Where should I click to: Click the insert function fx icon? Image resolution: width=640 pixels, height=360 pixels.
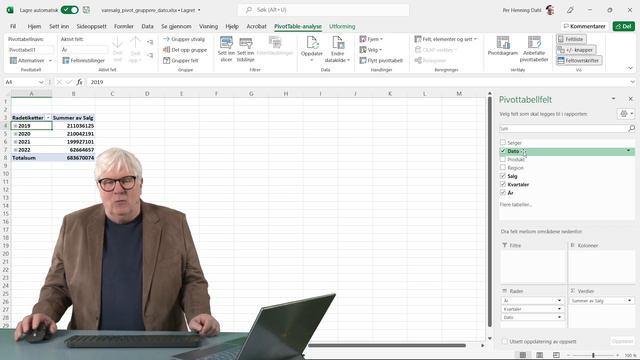click(80, 82)
